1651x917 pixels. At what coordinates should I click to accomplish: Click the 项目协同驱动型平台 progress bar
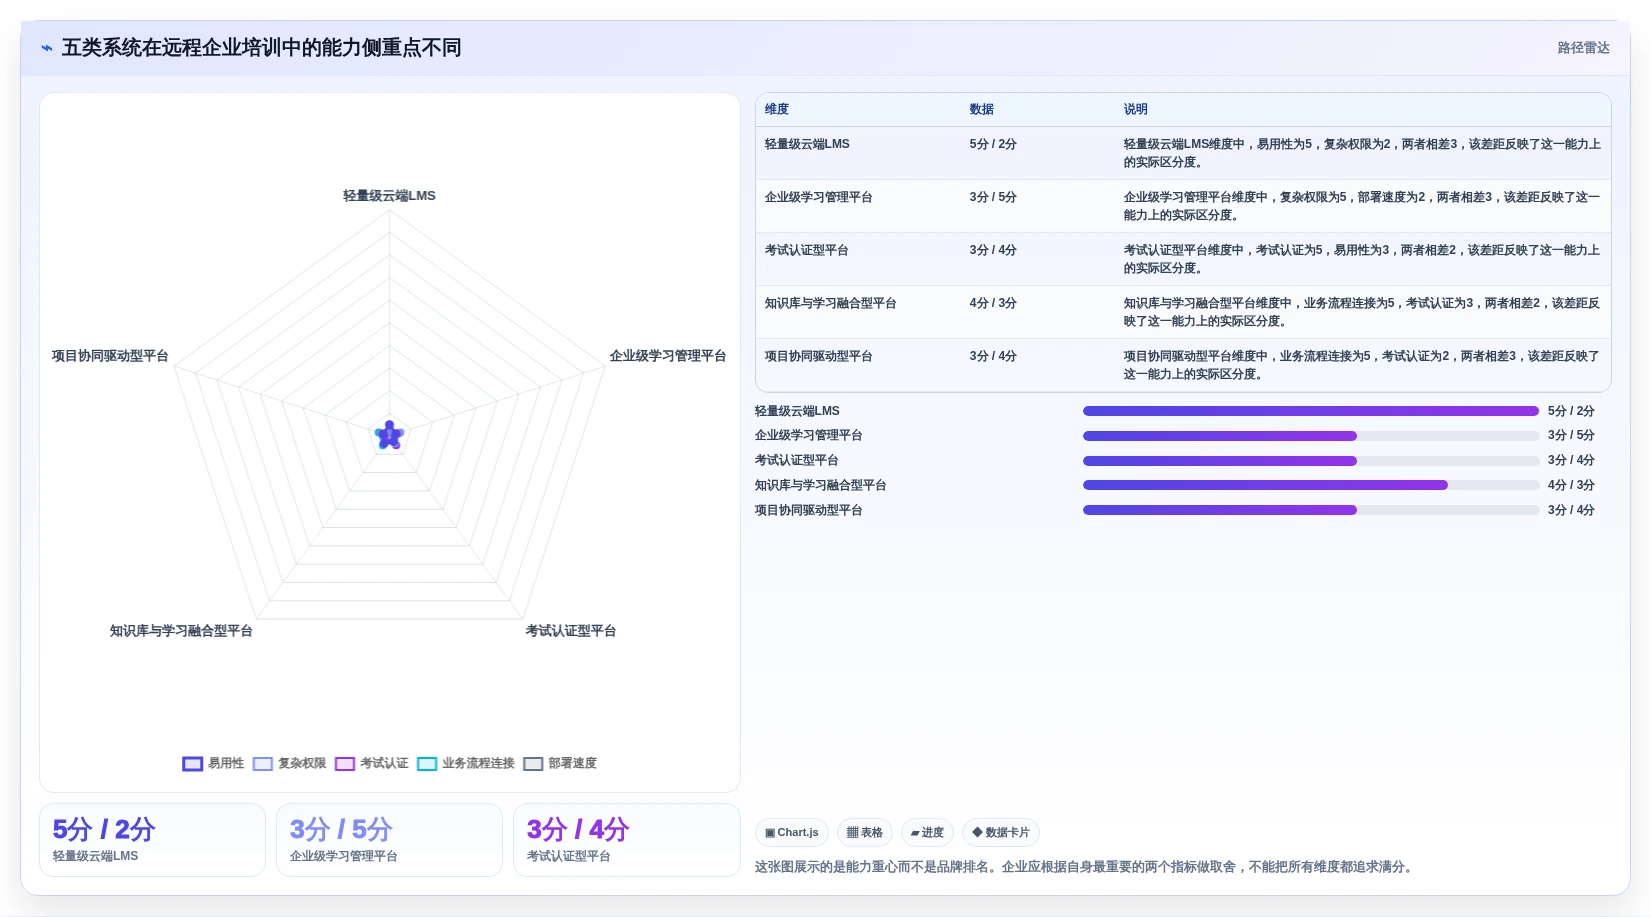(x=1311, y=510)
